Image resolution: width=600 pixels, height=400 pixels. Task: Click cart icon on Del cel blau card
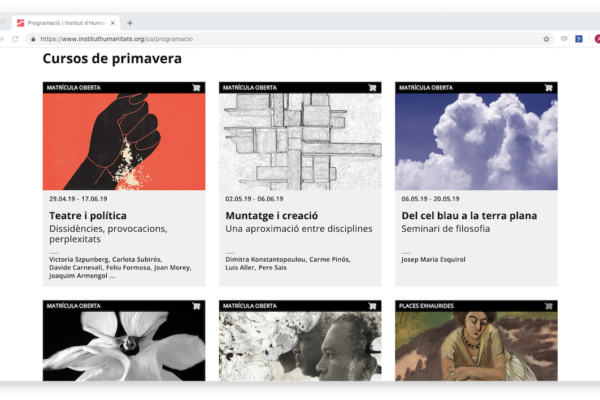(548, 88)
